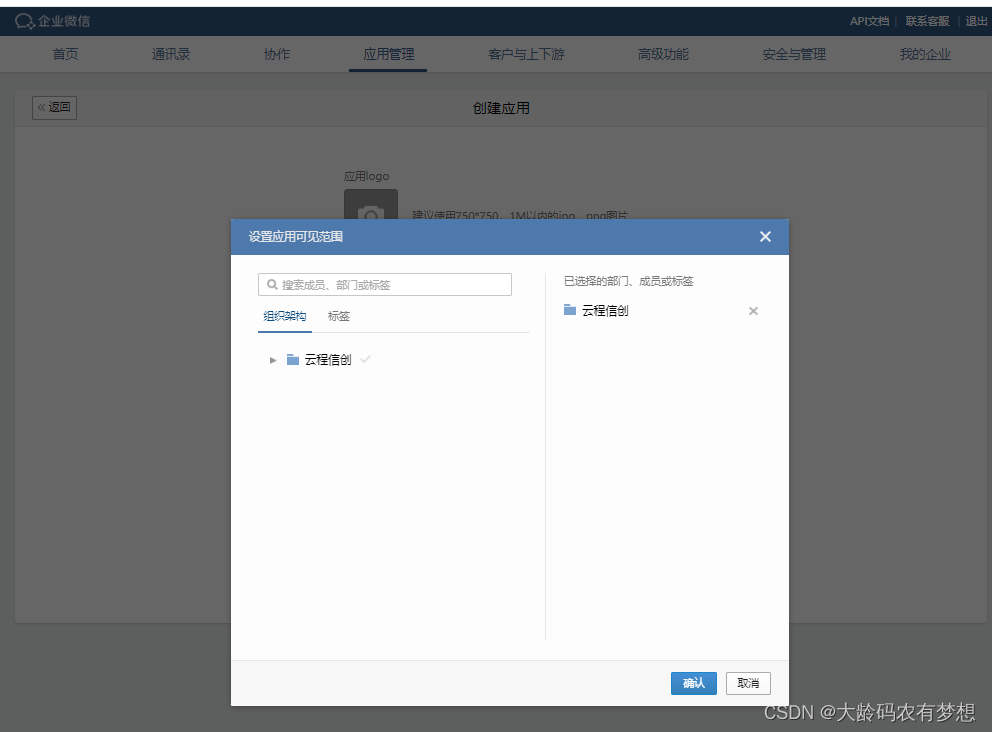Open the 客户与上下游 navigation tab
992x732 pixels.
(x=526, y=54)
